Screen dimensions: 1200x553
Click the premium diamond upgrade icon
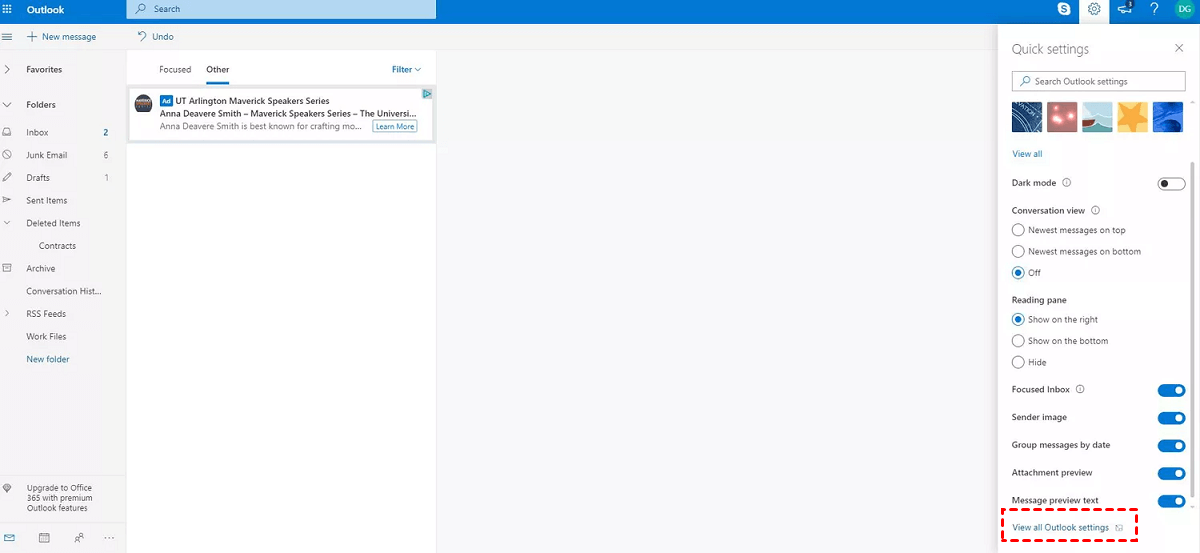coord(8,488)
